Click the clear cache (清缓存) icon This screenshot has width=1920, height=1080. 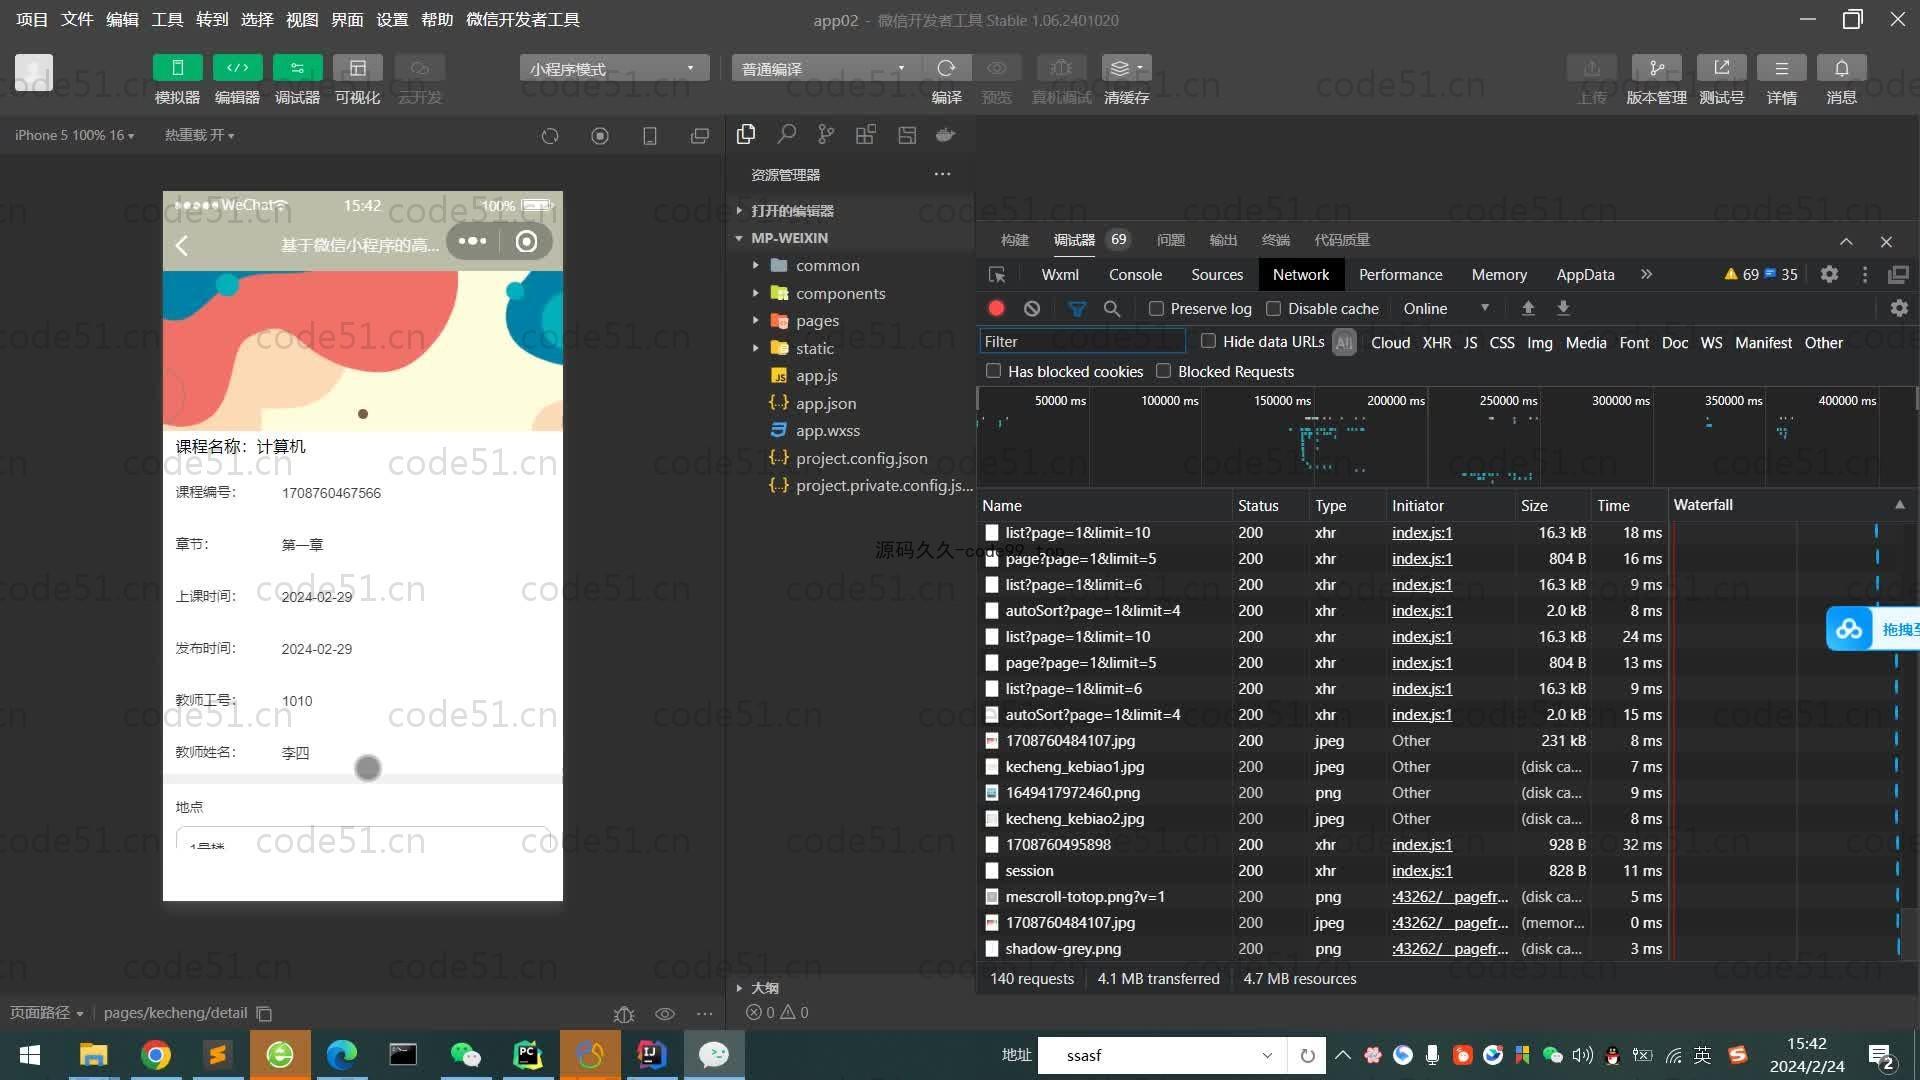1126,68
